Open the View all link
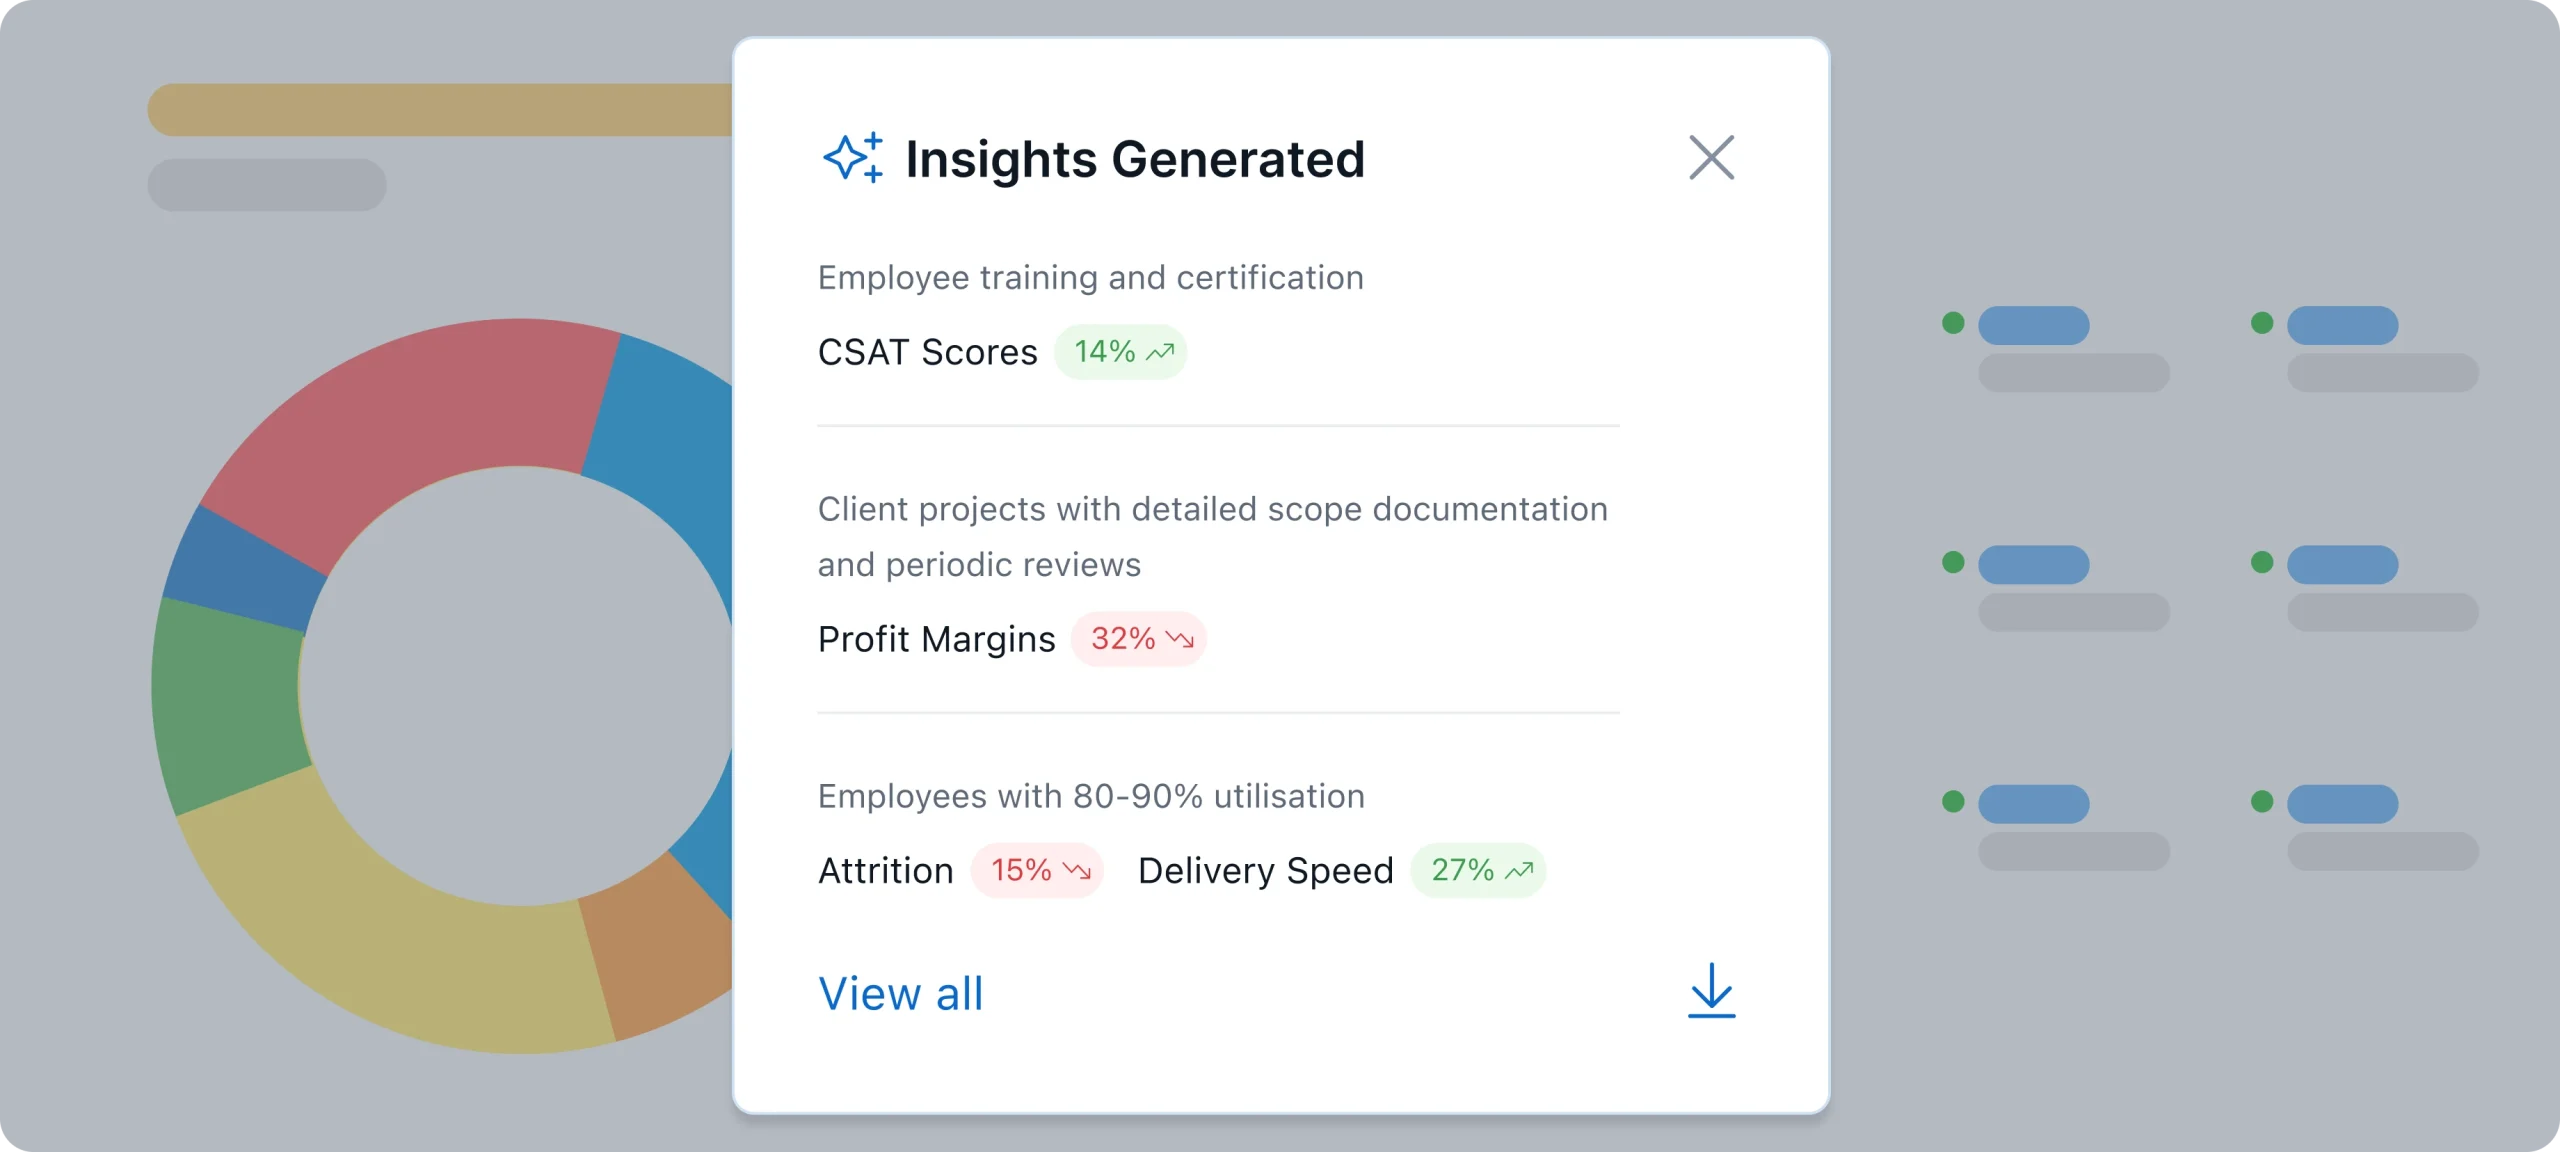The width and height of the screenshot is (2560, 1152). [x=900, y=994]
